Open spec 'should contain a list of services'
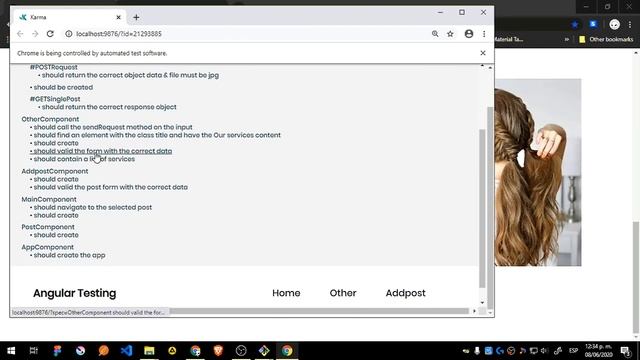 coord(84,159)
